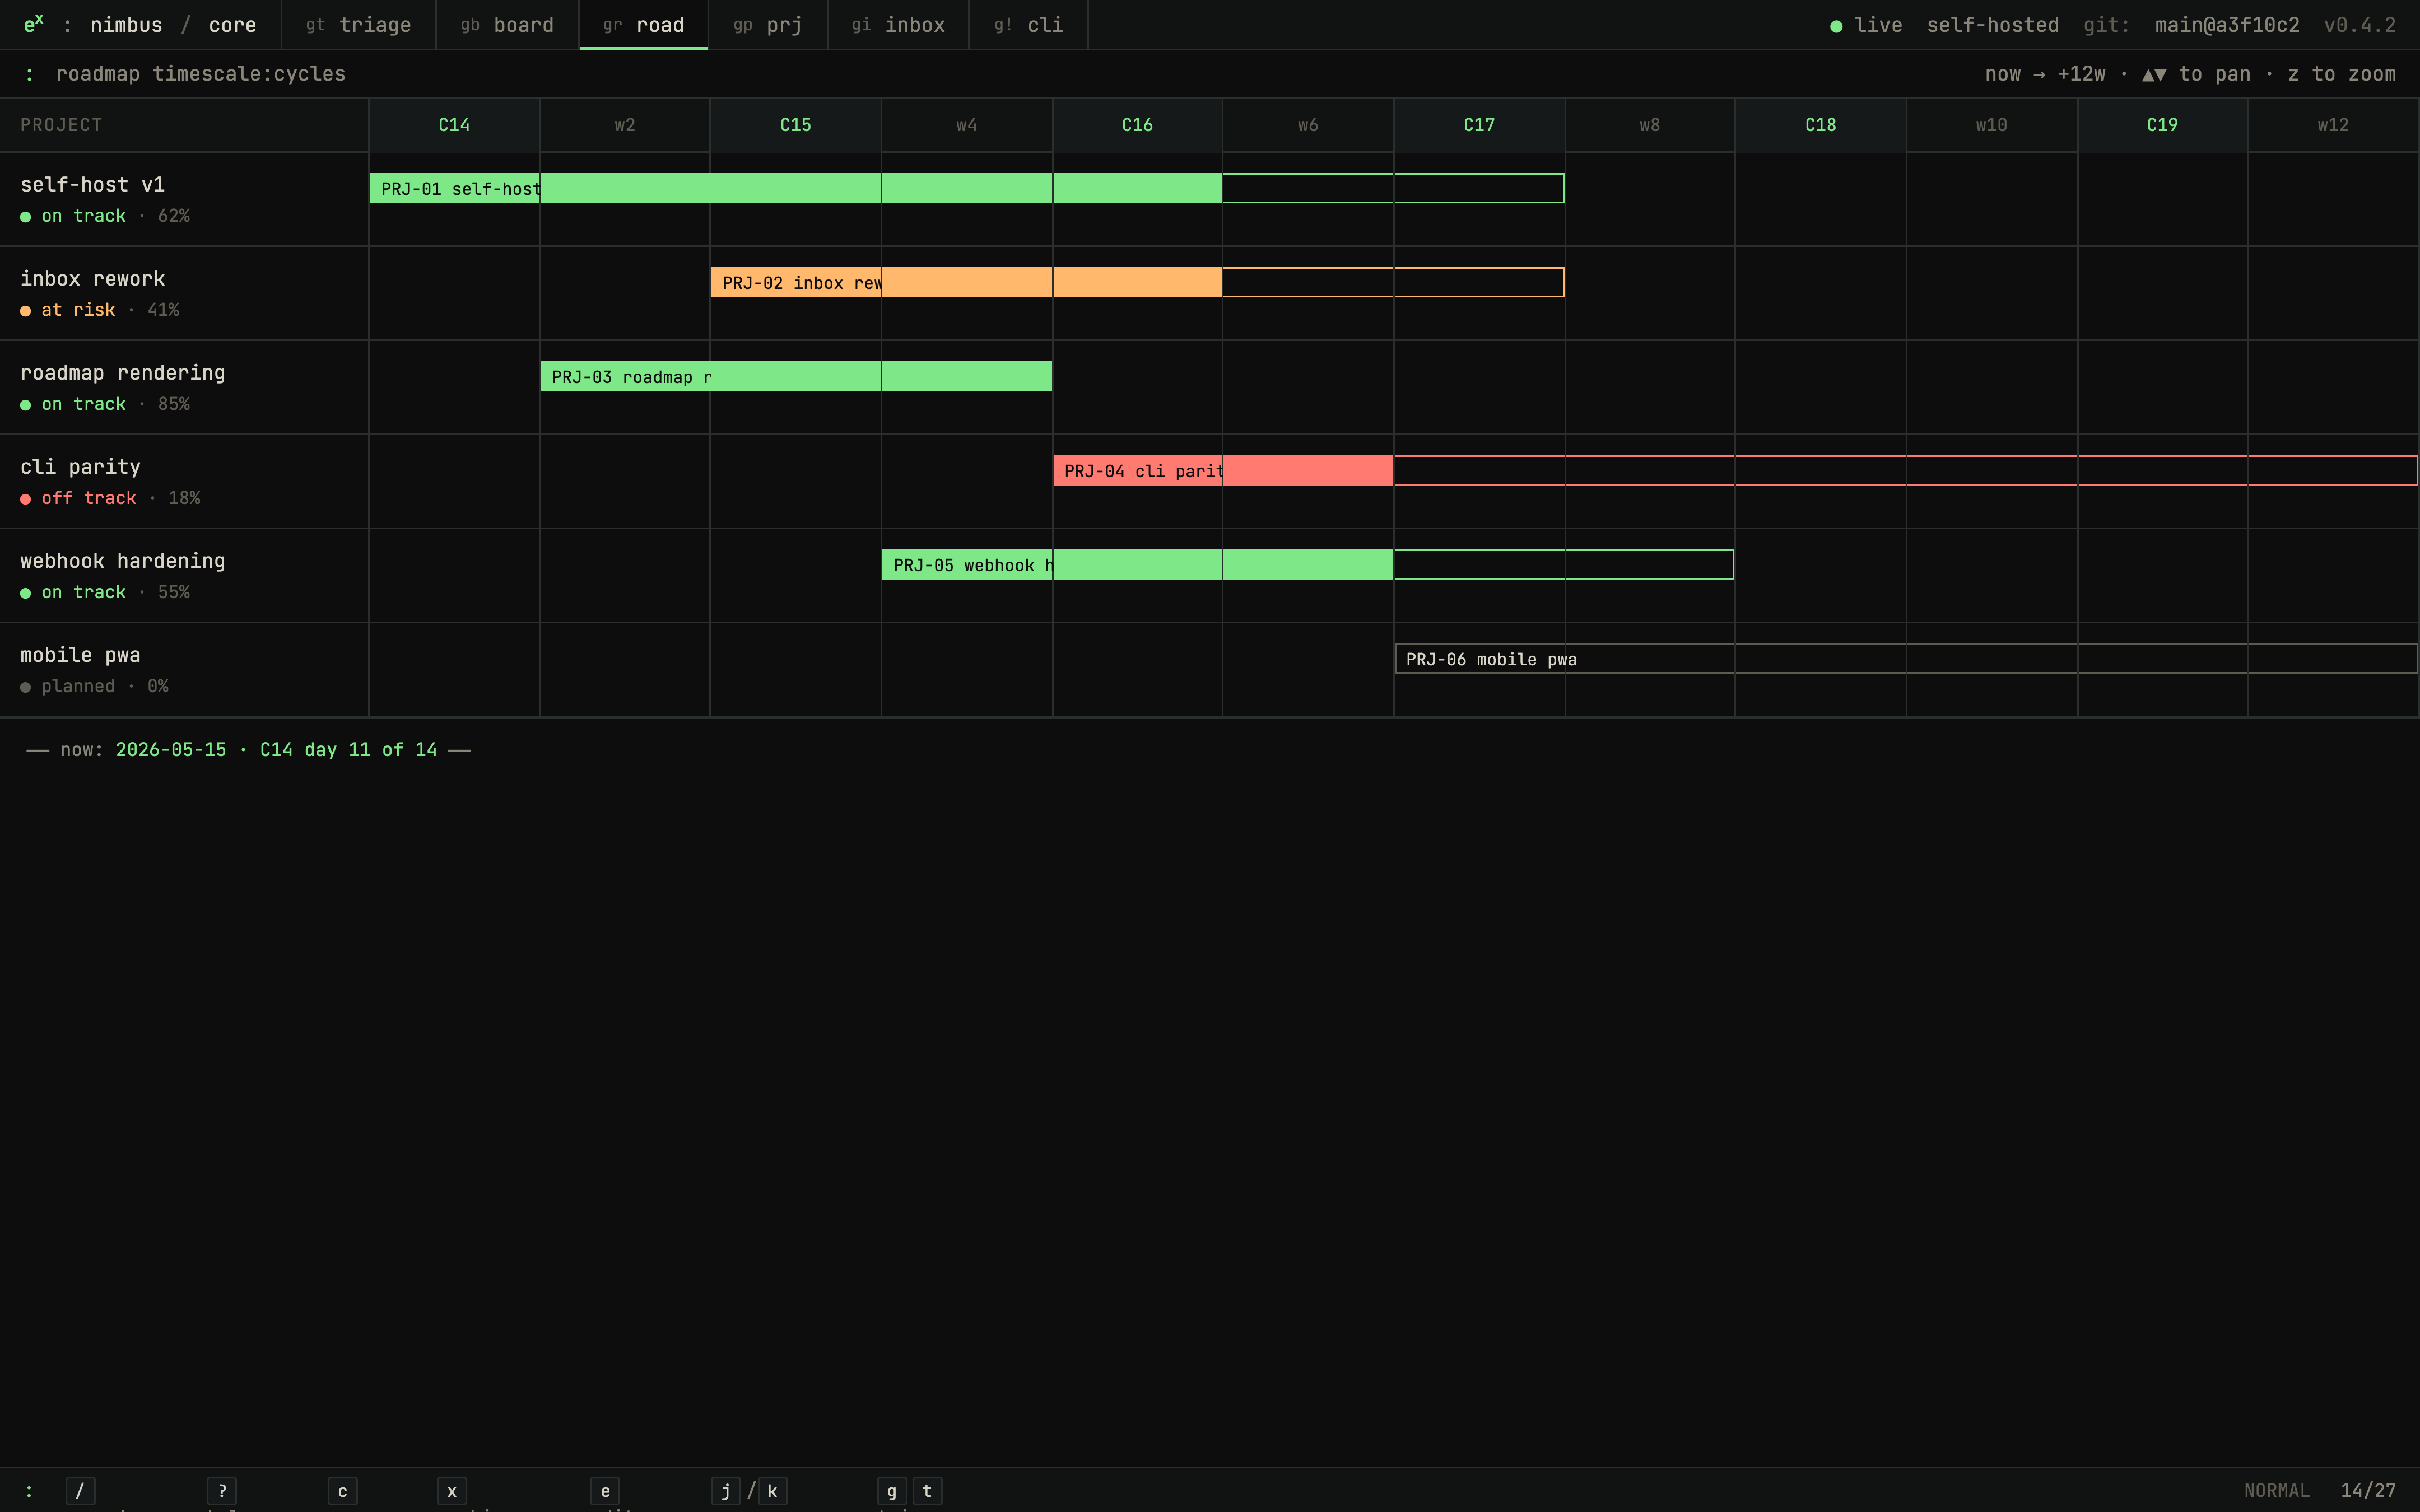Click the 14/27 position counter
Screen dimensions: 2420x1512
pos(2368,1491)
